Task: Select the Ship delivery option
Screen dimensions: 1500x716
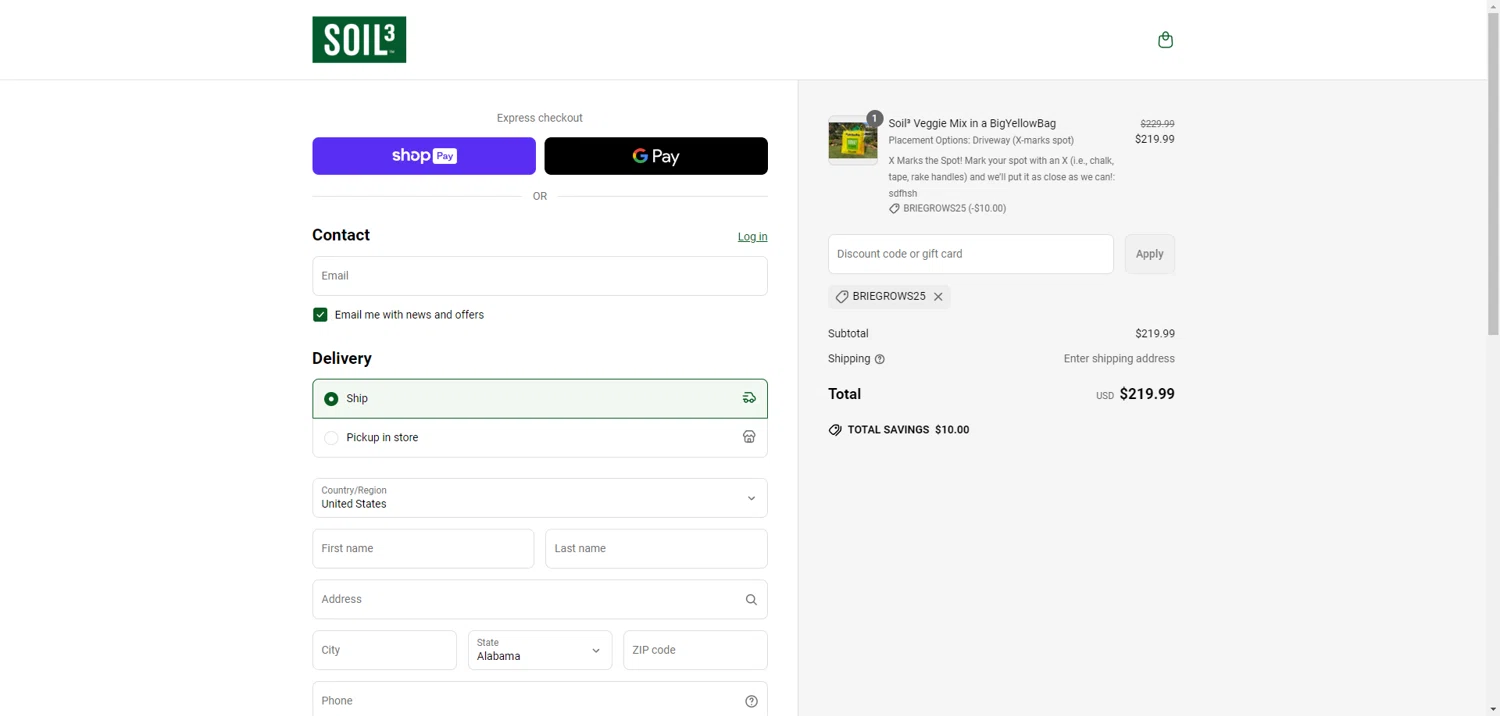Action: tap(540, 398)
